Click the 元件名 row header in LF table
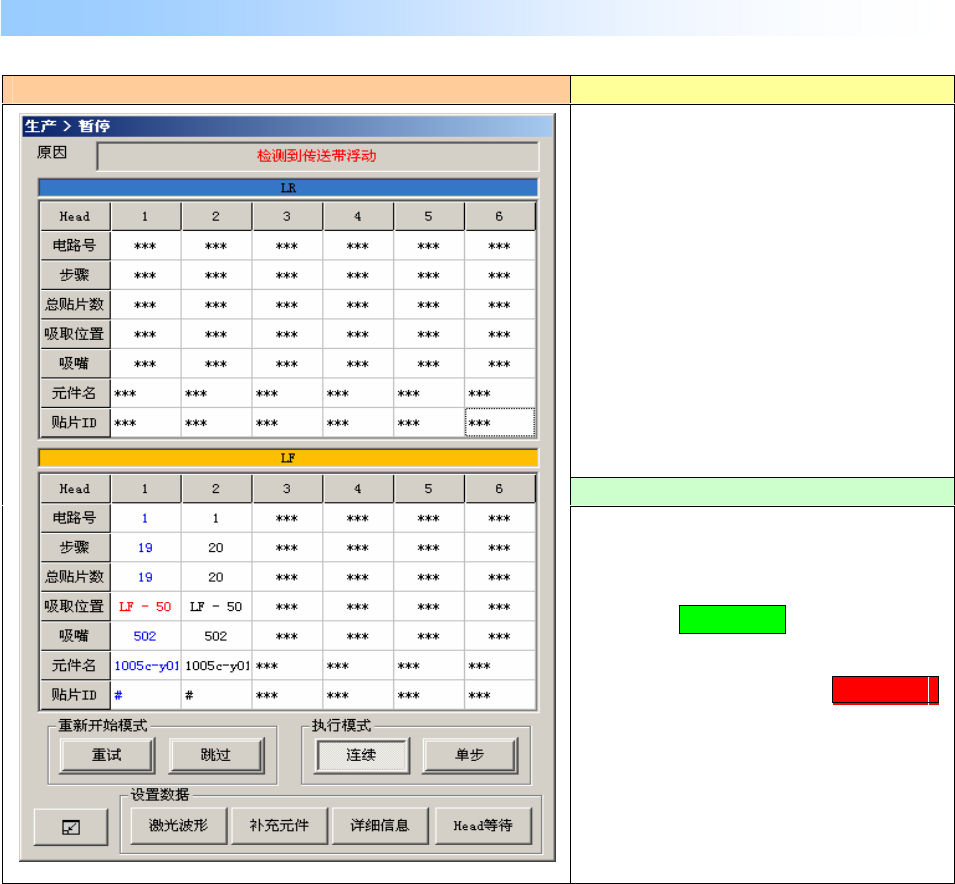Viewport: 955px width, 884px height. 75,665
